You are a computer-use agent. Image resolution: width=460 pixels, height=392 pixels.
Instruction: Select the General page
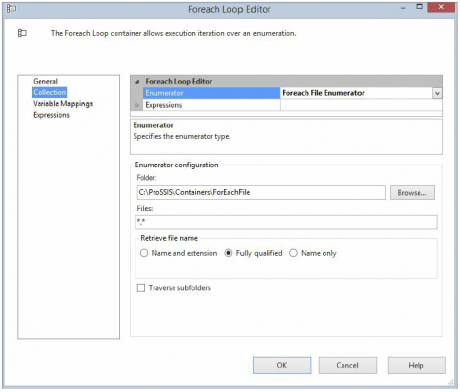tap(45, 81)
